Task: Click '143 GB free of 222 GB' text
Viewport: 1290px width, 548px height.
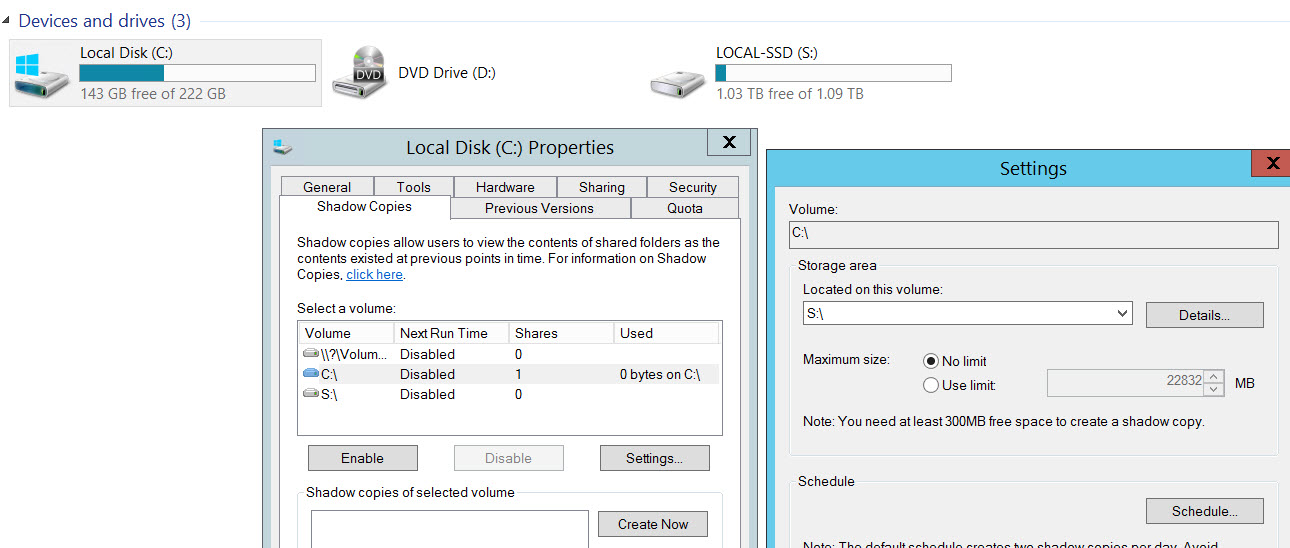Action: [153, 94]
